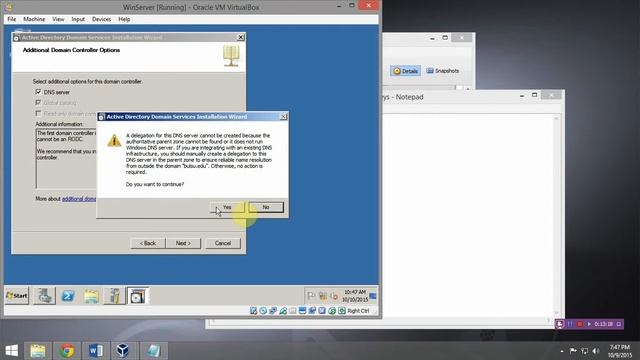Toggle the DNS server checkbox

[x=38, y=92]
